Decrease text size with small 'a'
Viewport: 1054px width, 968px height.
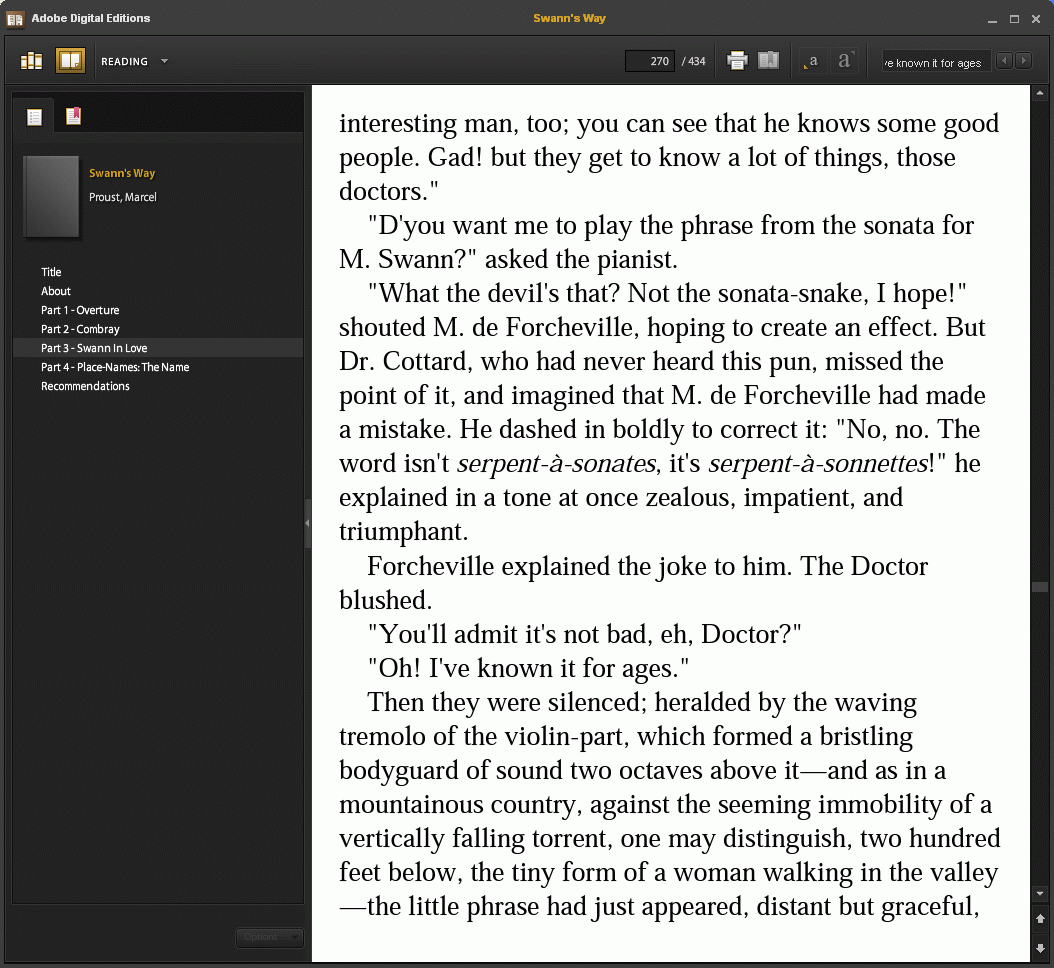812,61
